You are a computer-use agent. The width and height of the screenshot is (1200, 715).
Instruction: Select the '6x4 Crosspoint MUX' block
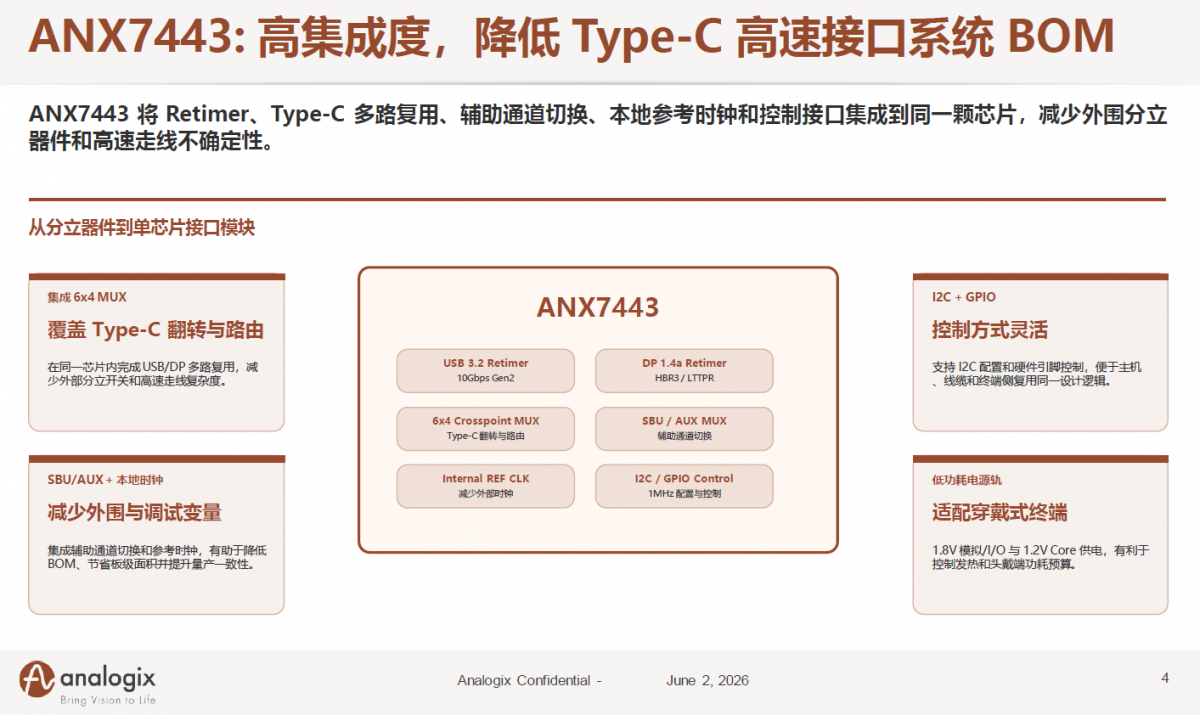(486, 428)
